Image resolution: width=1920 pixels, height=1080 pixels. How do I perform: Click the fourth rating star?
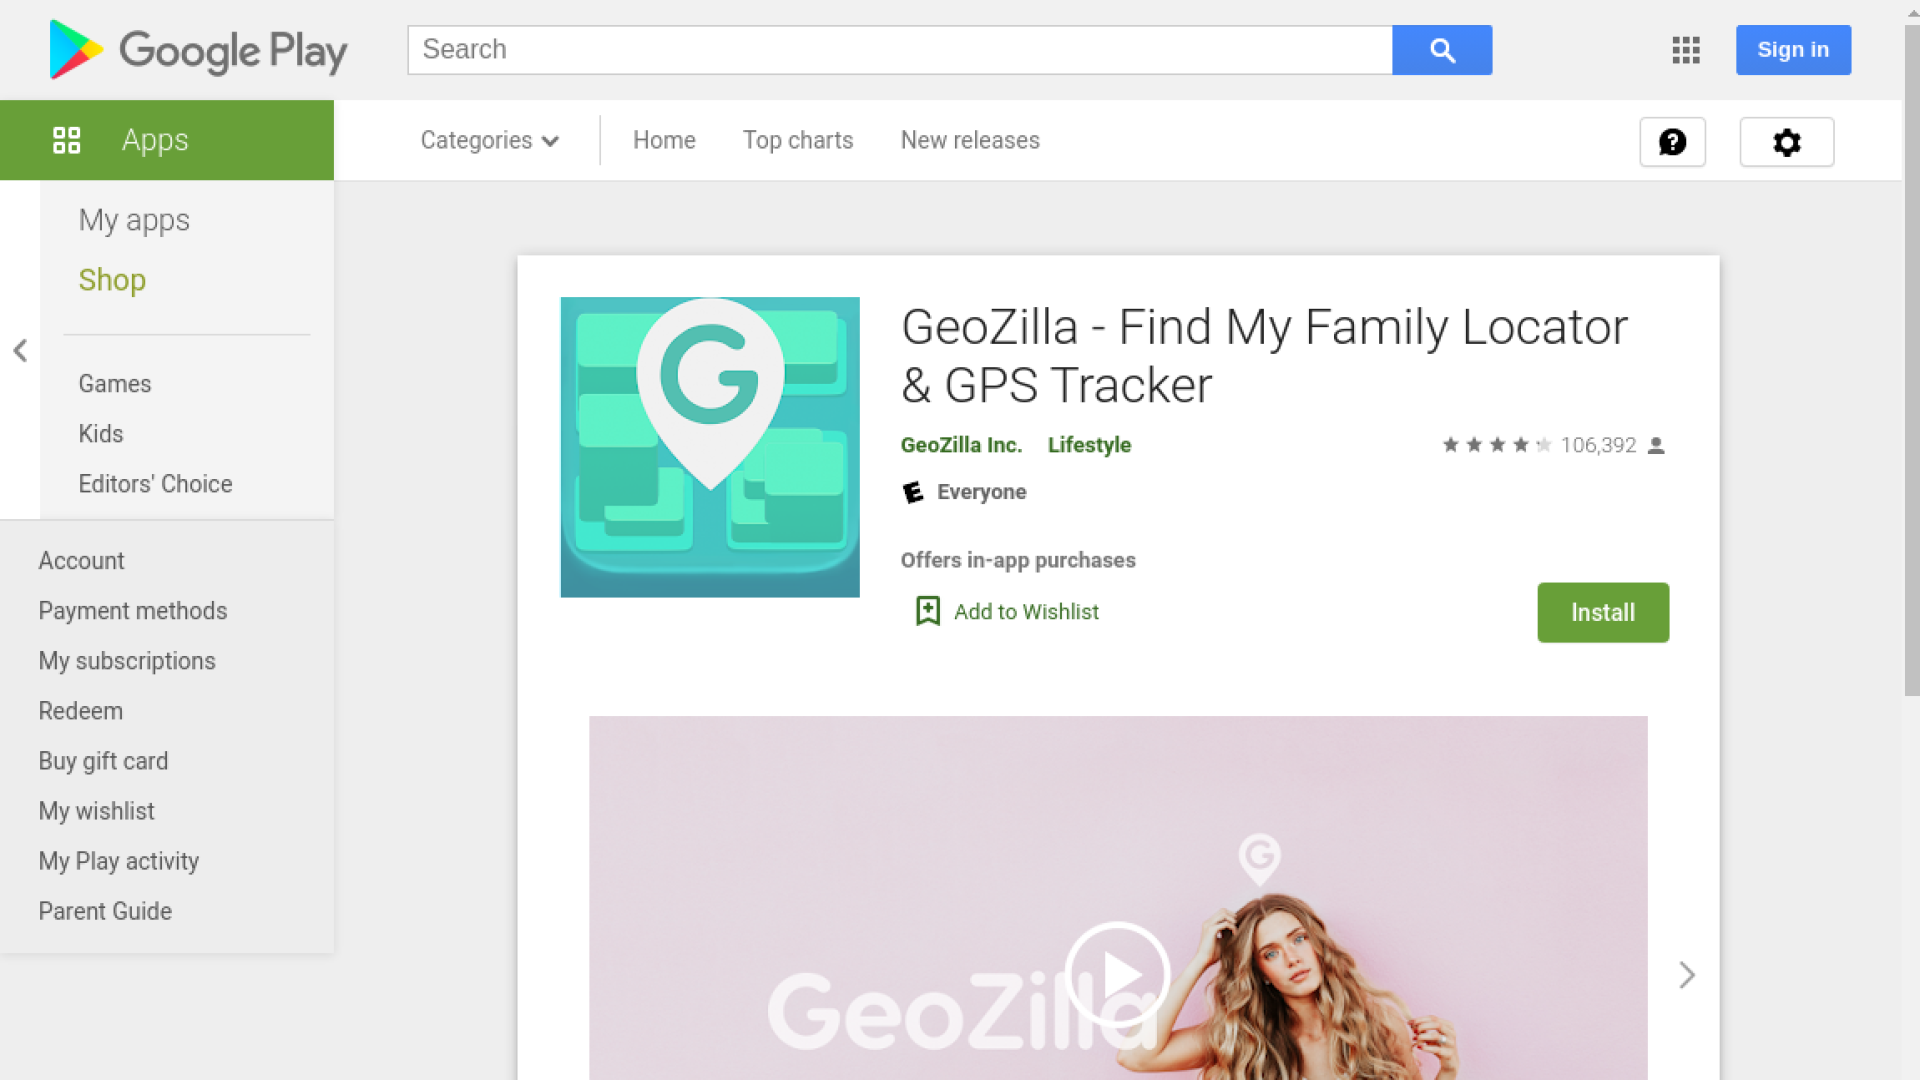(1521, 444)
